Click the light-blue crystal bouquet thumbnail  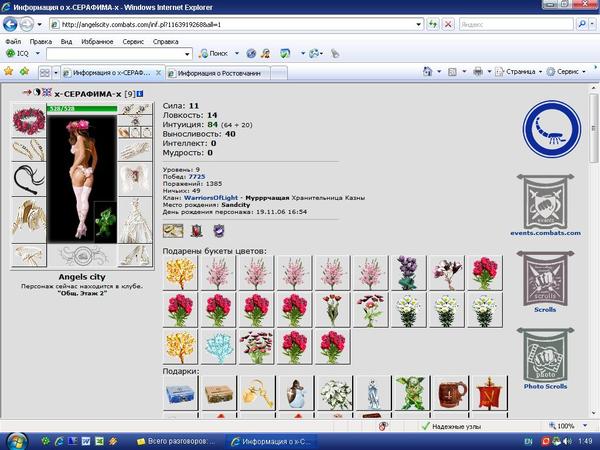[x=218, y=347]
